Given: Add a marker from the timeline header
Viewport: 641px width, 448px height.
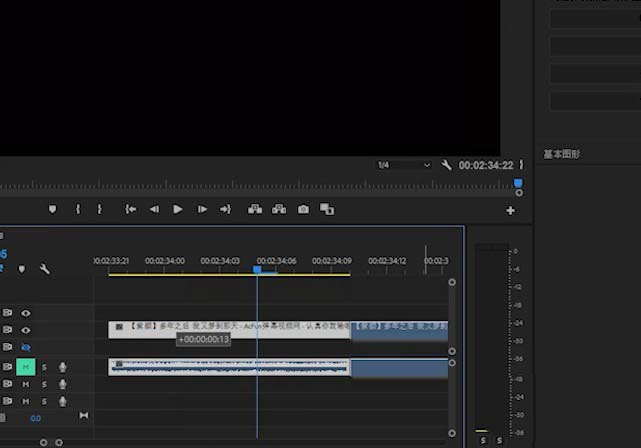Looking at the screenshot, I should pyautogui.click(x=22, y=269).
